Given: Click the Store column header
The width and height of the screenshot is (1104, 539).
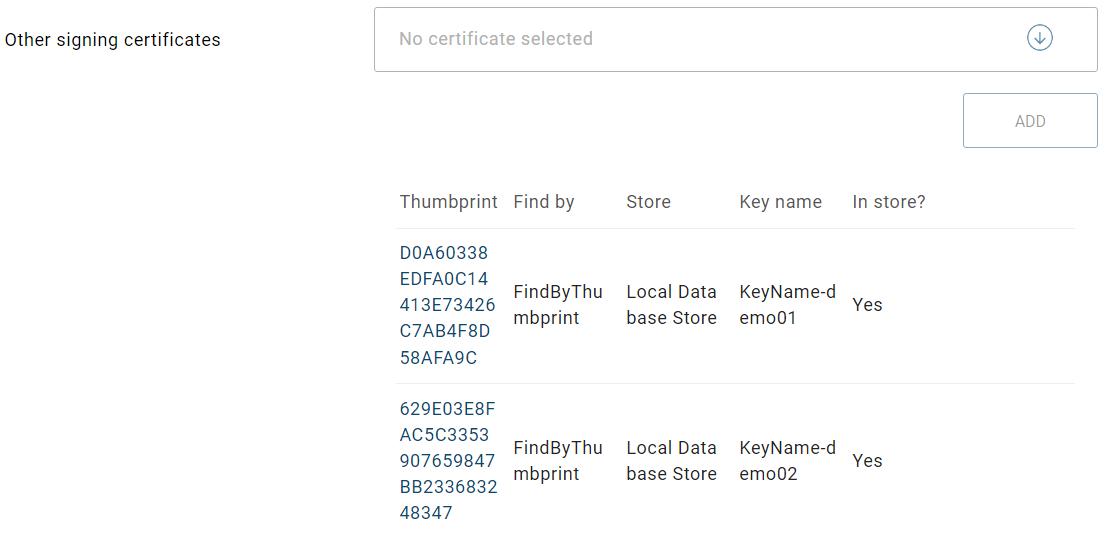Looking at the screenshot, I should point(648,202).
